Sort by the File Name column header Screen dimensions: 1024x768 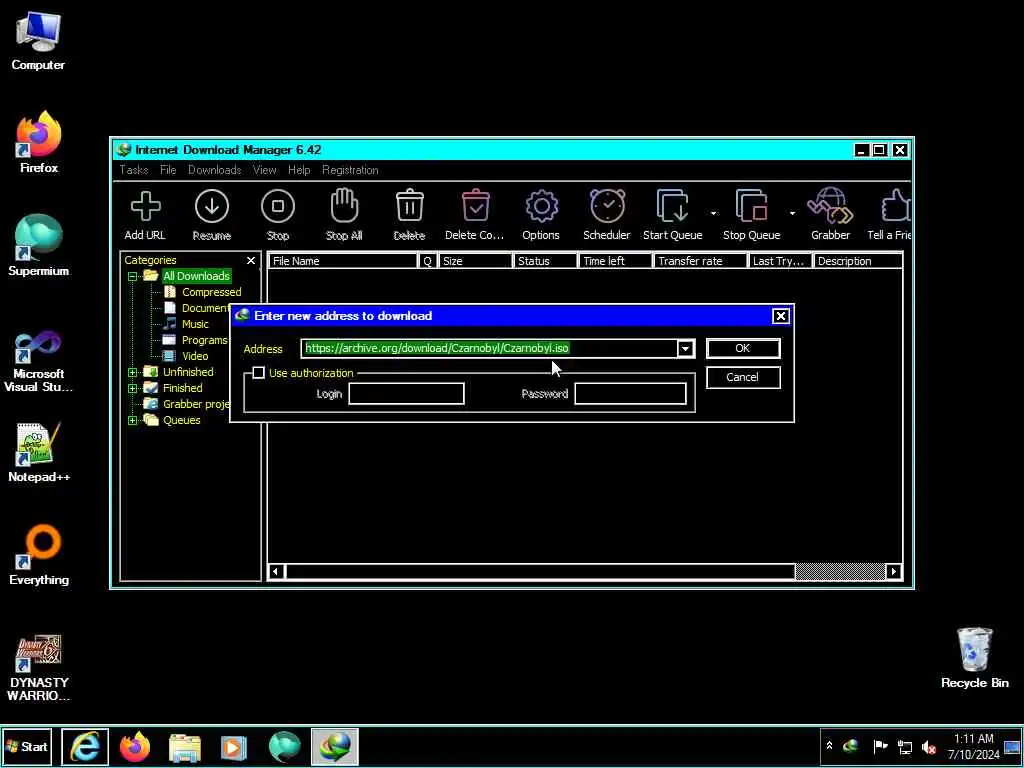click(x=343, y=261)
